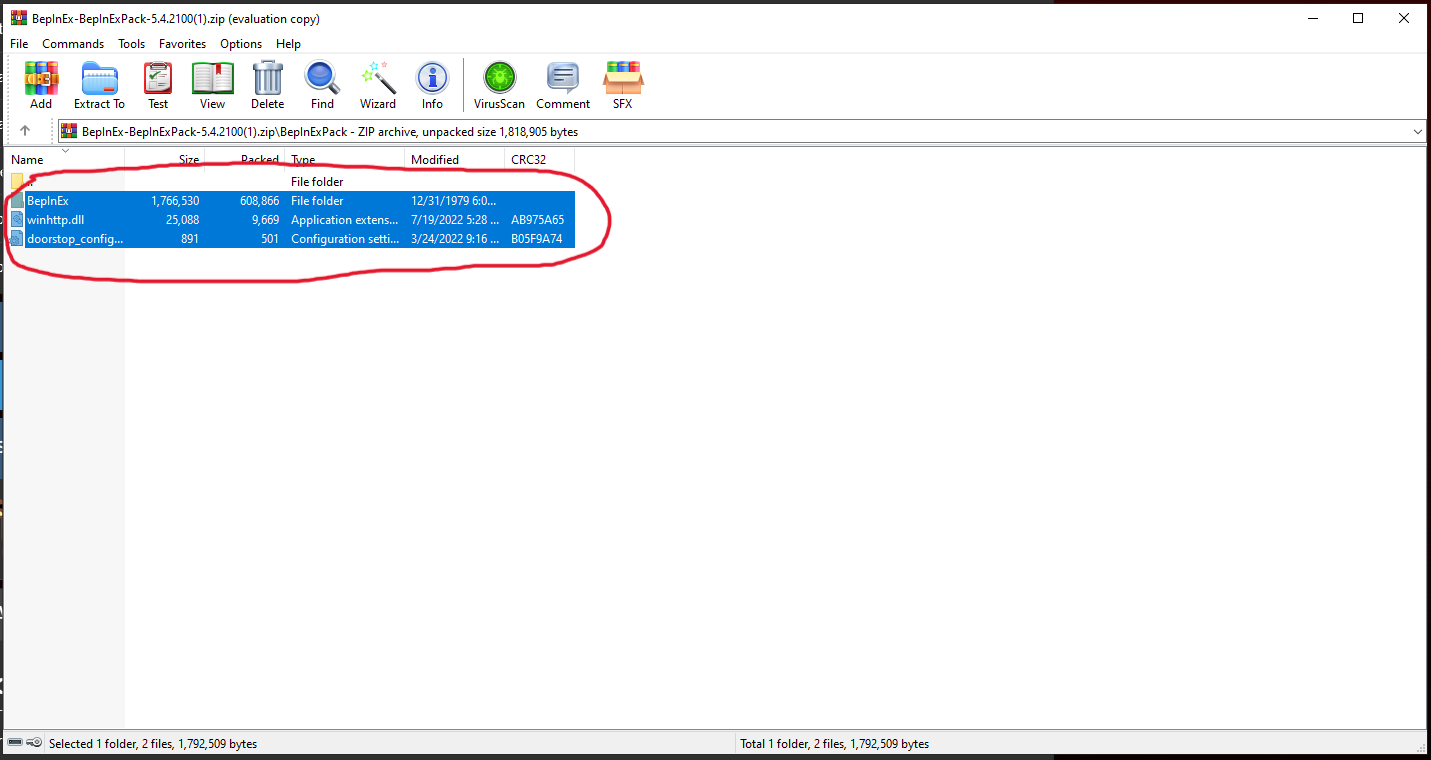Click the BepInEx folder icon

(17, 201)
